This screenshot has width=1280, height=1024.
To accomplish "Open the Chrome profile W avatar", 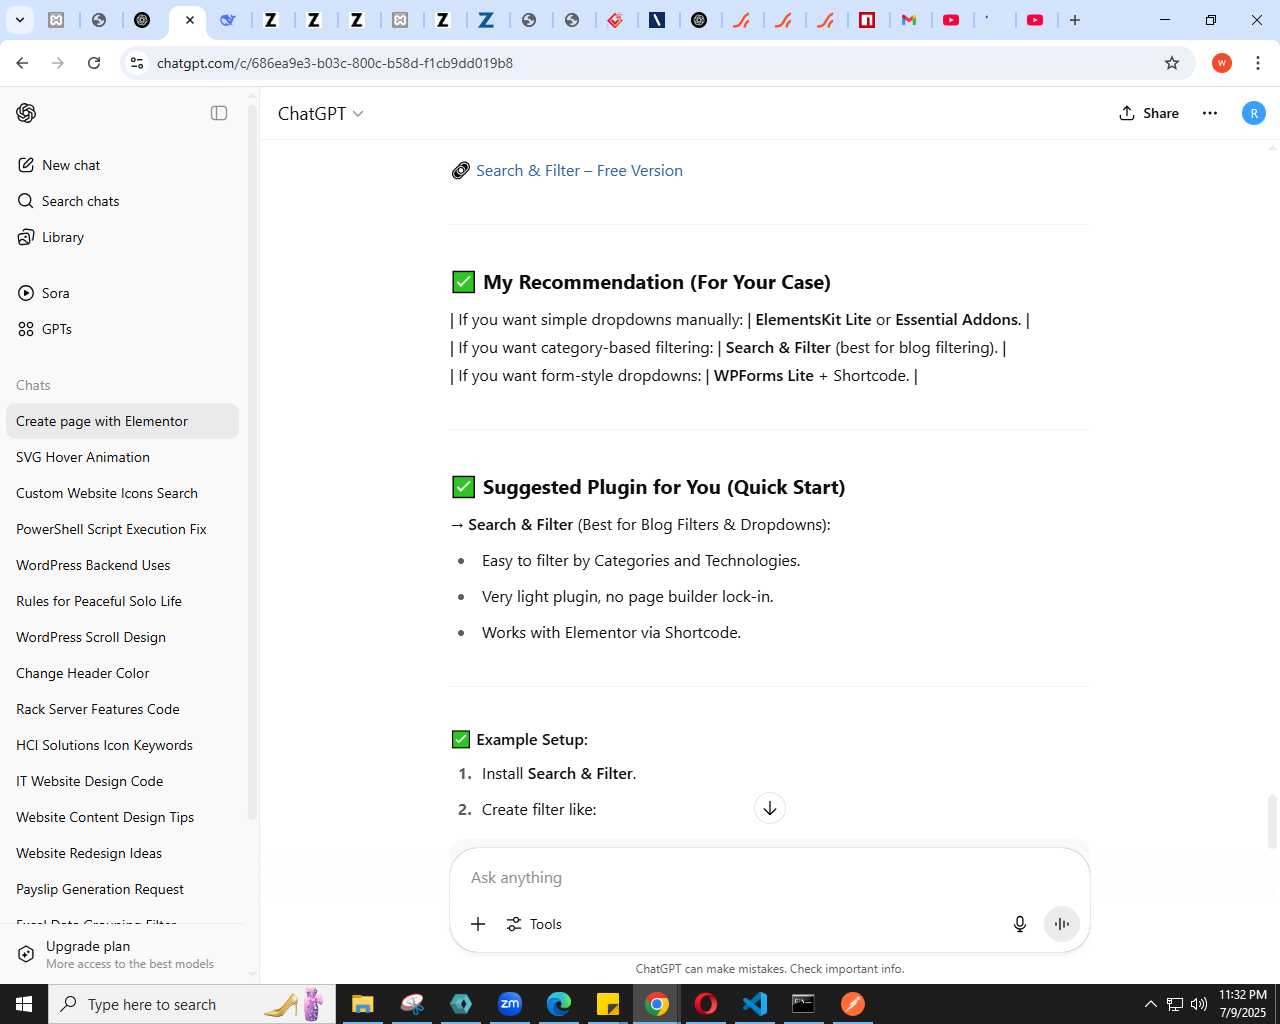I will click(1222, 63).
